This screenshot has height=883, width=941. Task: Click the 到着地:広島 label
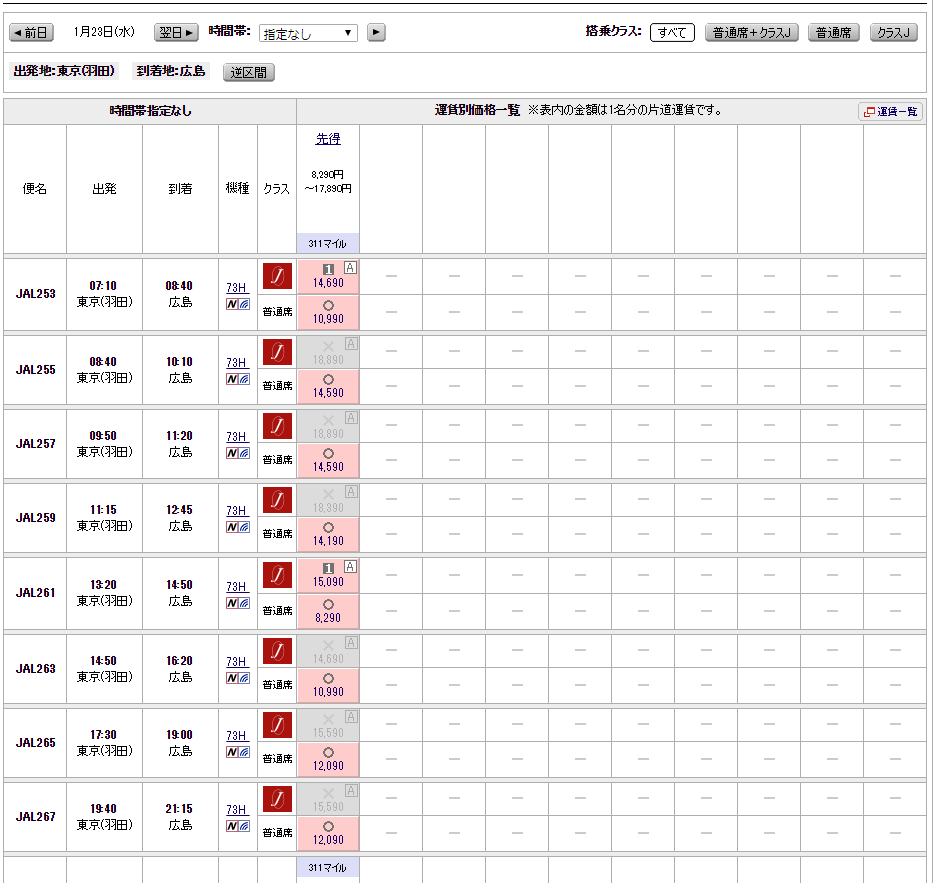171,71
